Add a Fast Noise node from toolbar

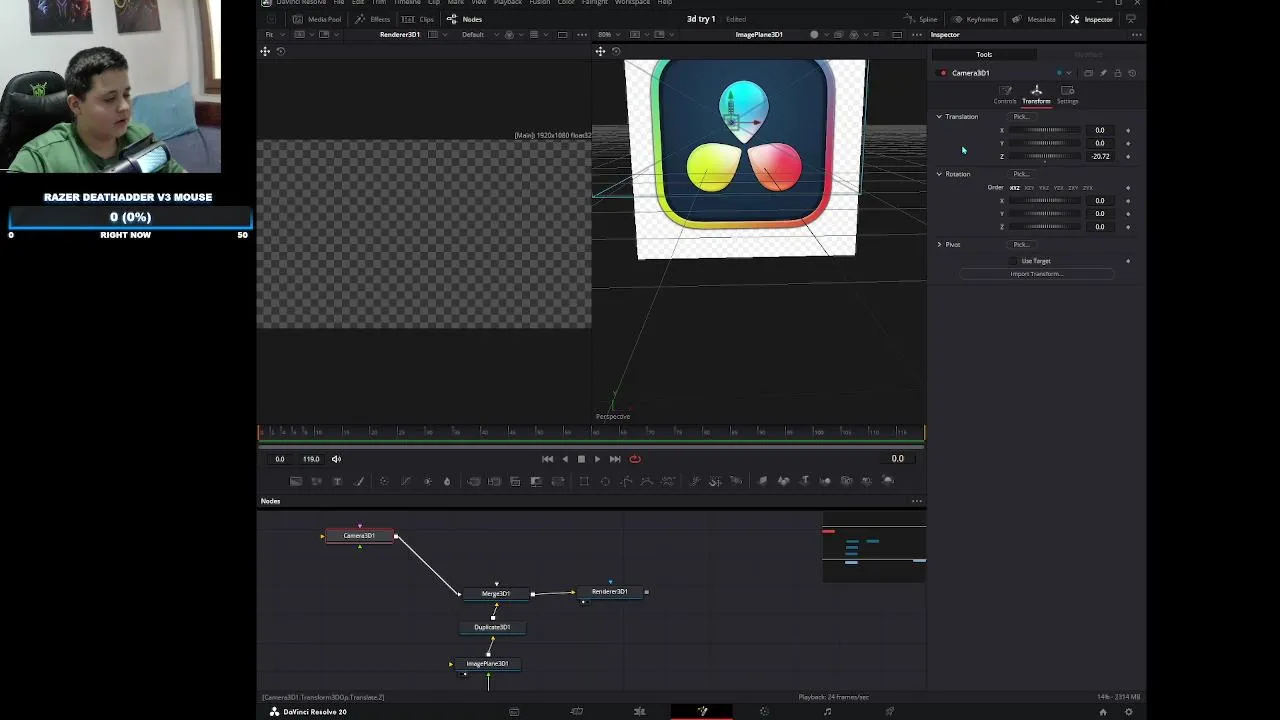316,481
